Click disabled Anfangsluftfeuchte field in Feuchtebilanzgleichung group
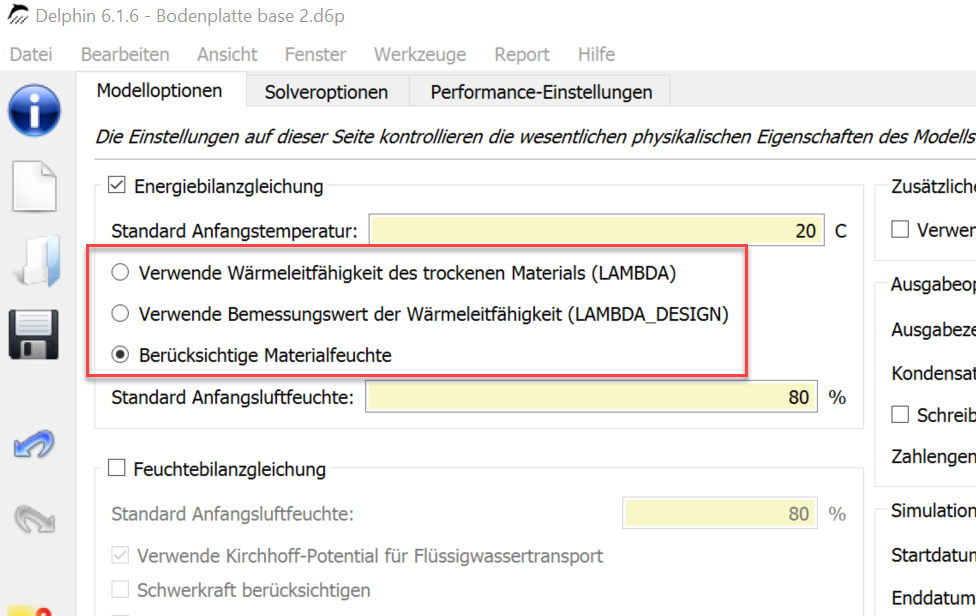Image resolution: width=976 pixels, height=616 pixels. tap(720, 513)
